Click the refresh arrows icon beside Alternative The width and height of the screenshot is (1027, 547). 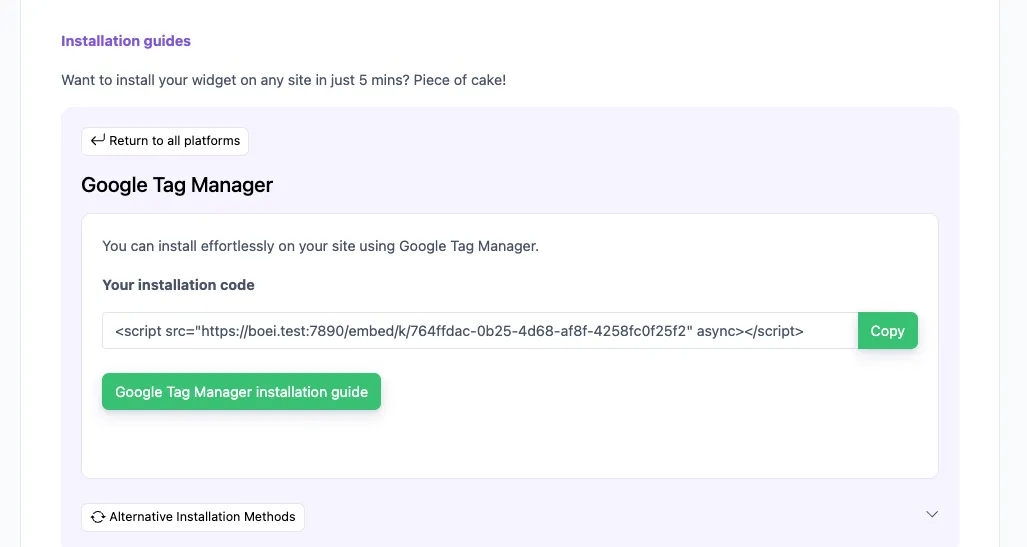pyautogui.click(x=98, y=517)
